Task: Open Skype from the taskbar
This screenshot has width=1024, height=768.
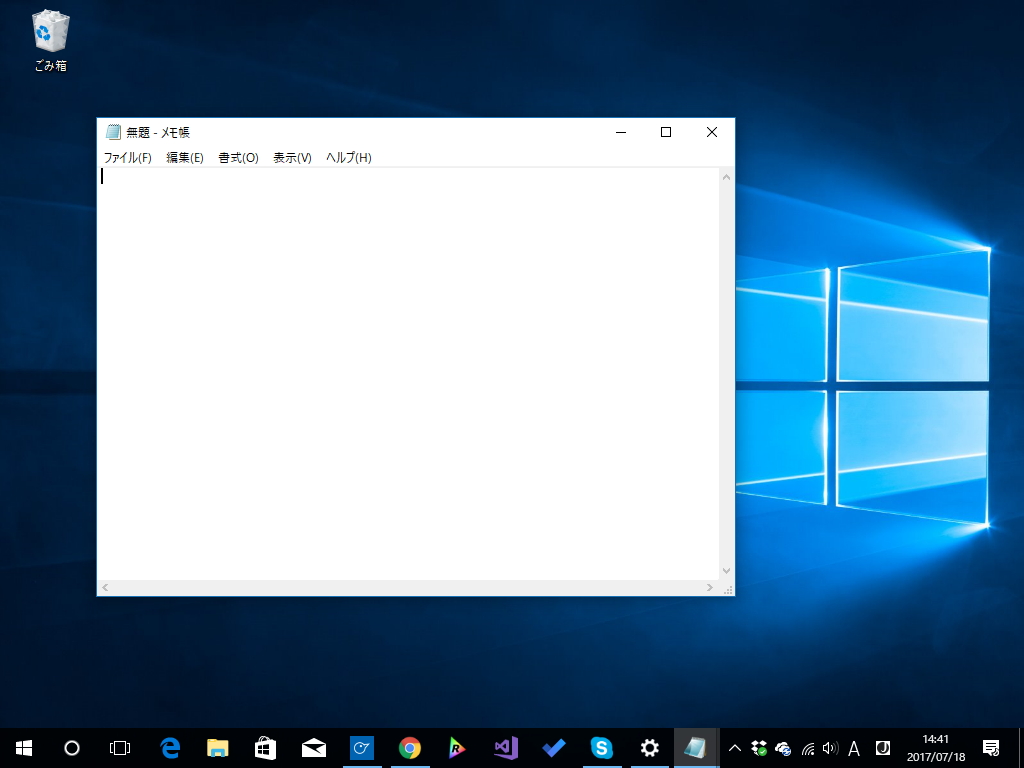Action: pos(601,748)
